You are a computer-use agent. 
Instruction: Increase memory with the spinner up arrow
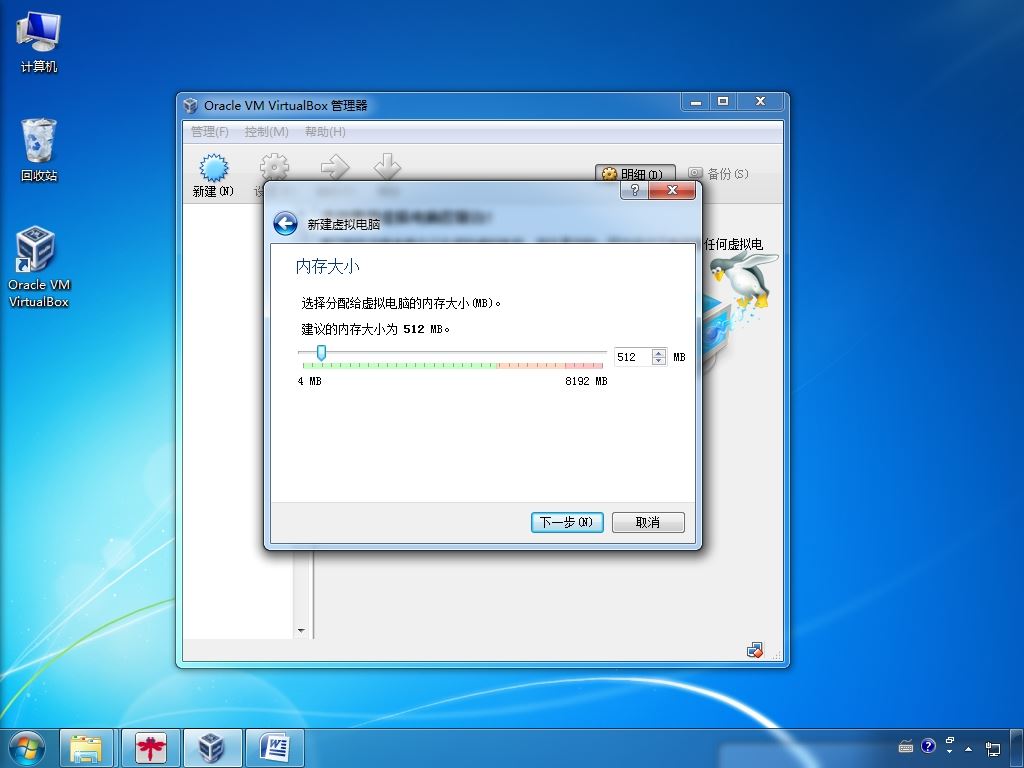click(x=659, y=353)
